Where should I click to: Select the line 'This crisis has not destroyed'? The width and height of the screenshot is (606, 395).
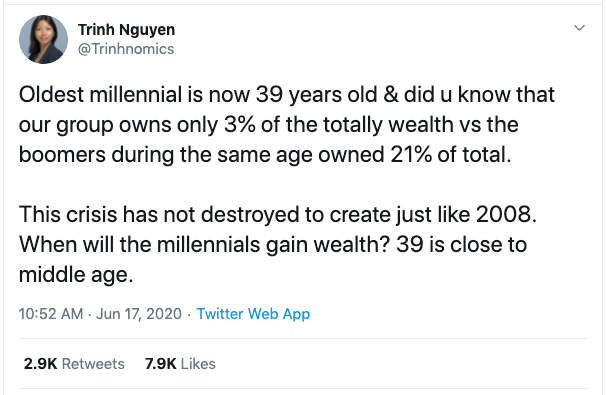tap(278, 215)
